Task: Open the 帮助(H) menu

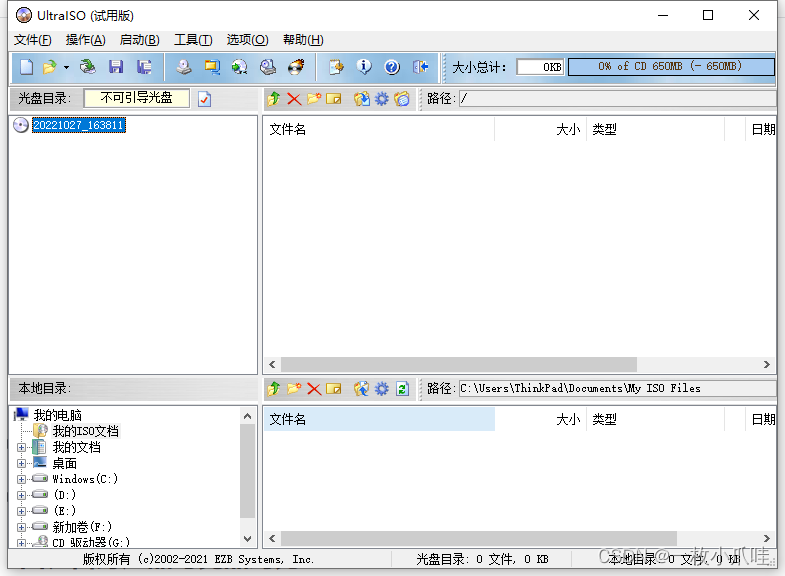Action: pos(303,40)
